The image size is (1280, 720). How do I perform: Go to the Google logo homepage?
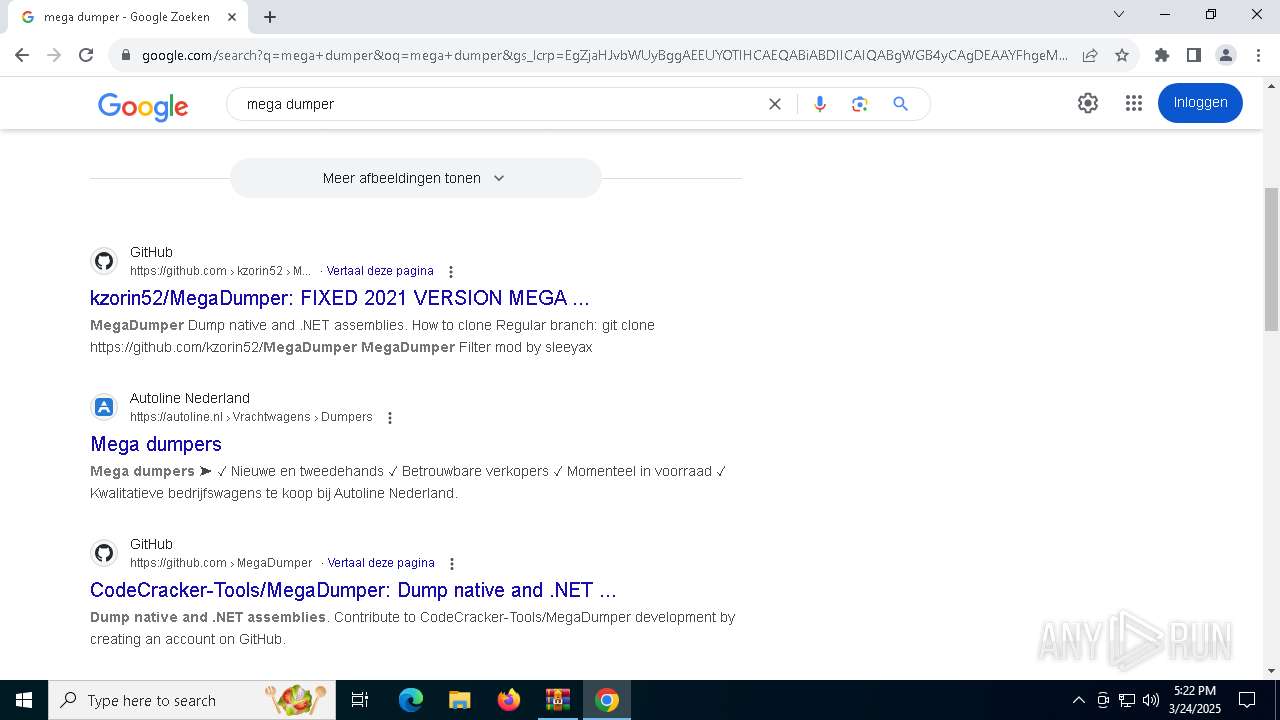point(143,106)
